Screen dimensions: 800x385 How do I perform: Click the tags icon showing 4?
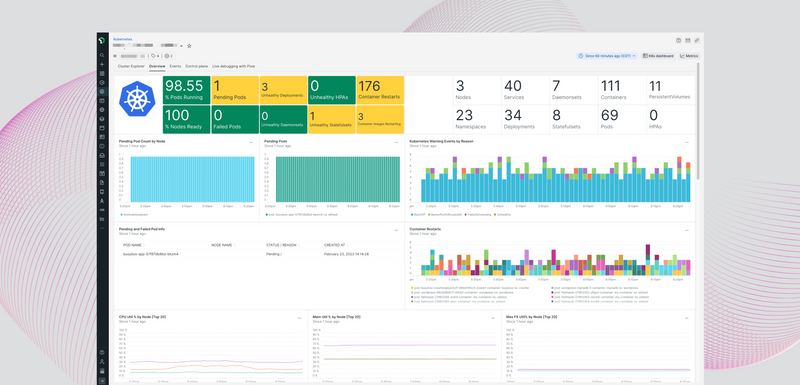(x=155, y=56)
